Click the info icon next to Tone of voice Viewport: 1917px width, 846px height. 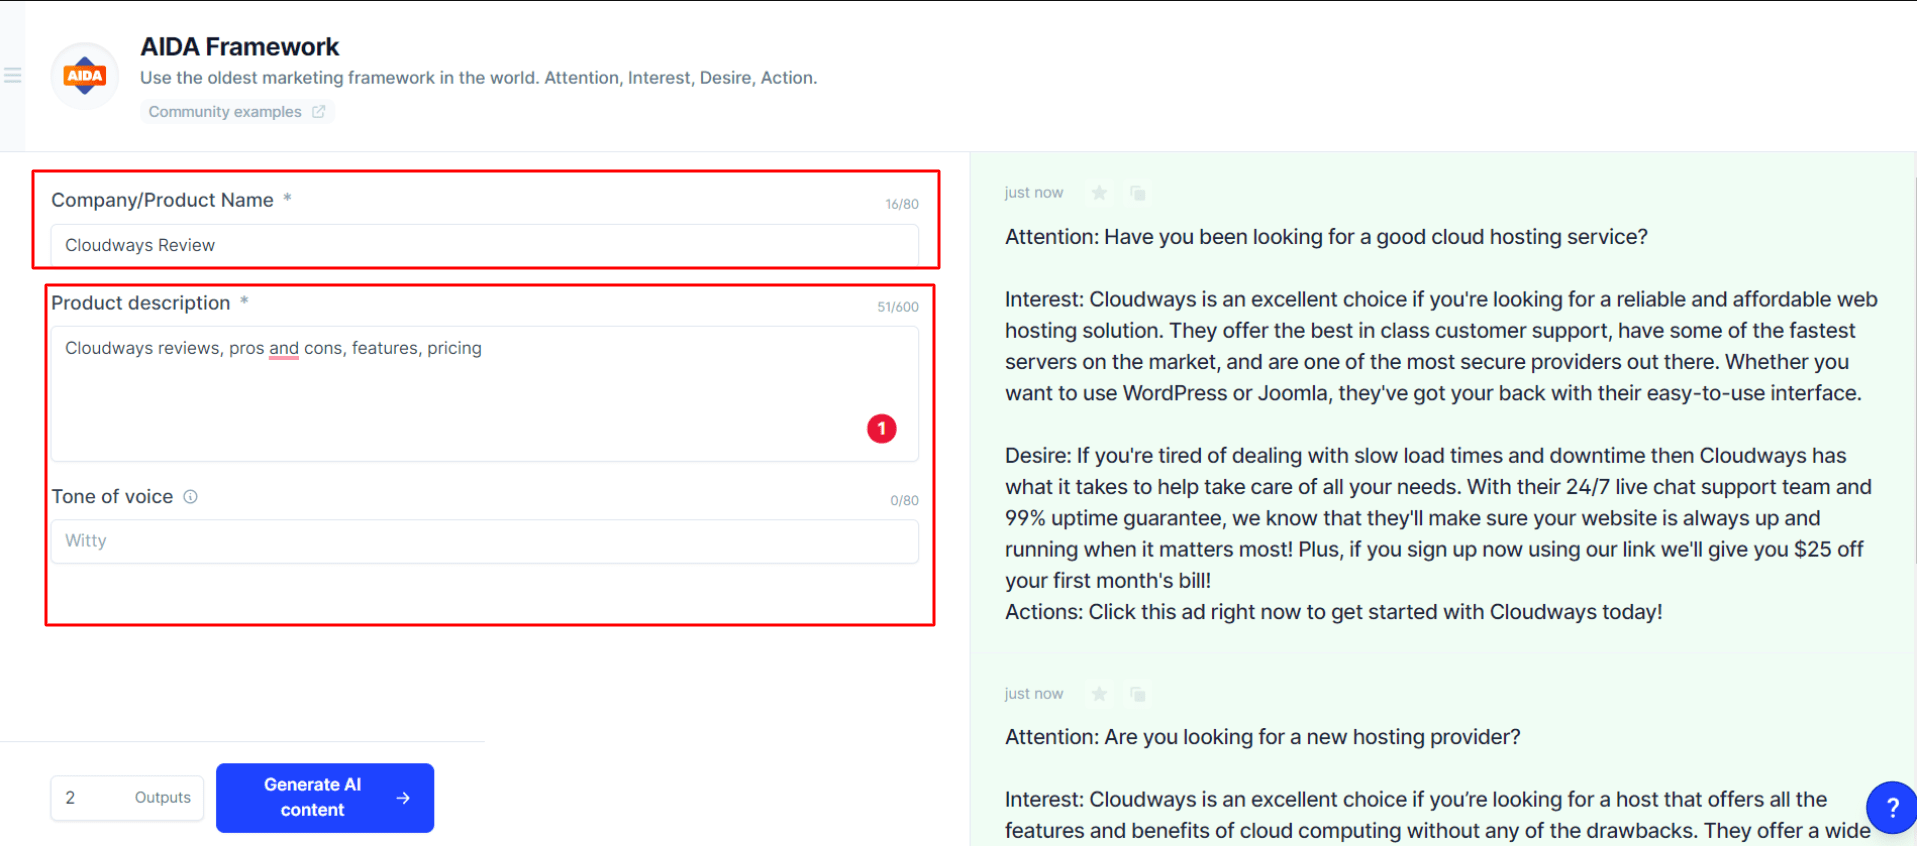pos(190,497)
